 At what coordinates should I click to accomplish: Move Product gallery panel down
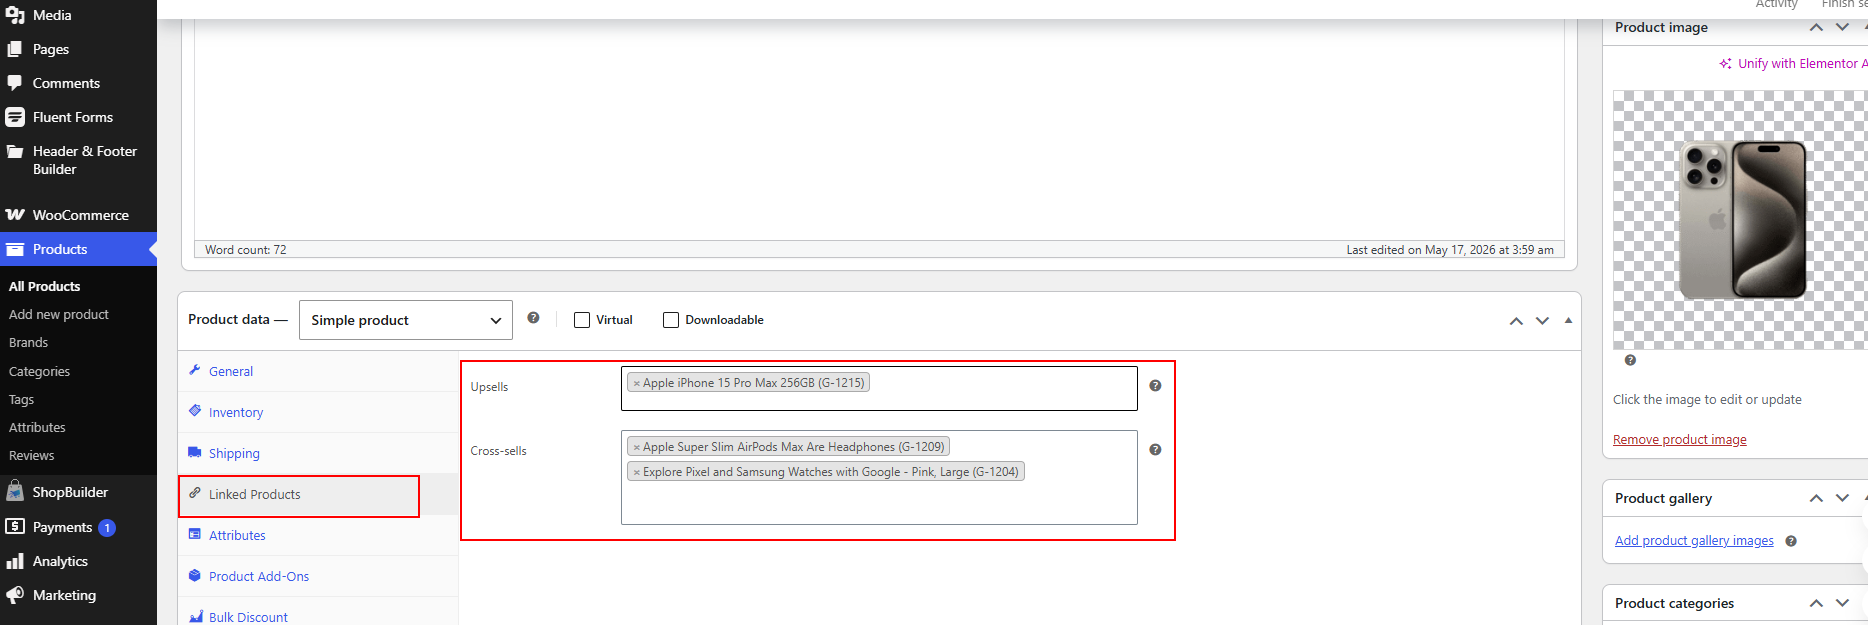(1842, 498)
